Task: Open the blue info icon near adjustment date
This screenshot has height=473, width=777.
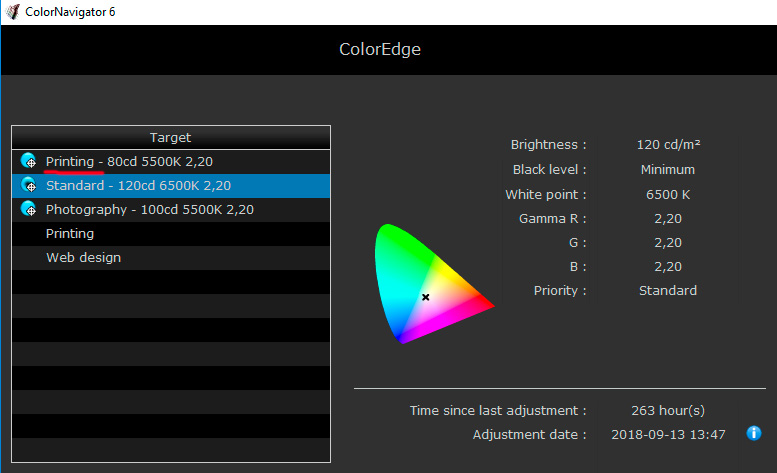Action: tap(754, 433)
